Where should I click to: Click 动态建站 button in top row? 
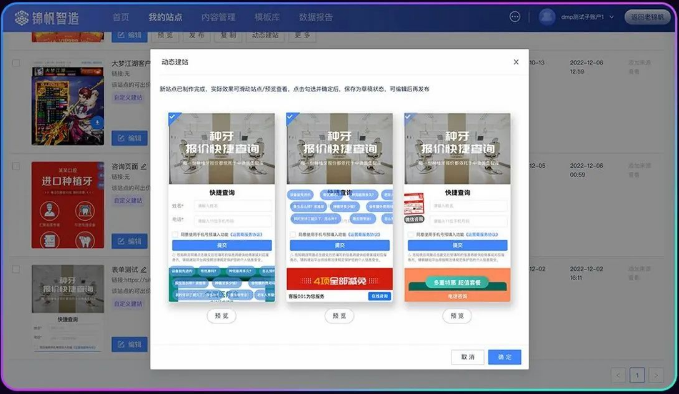tap(265, 35)
